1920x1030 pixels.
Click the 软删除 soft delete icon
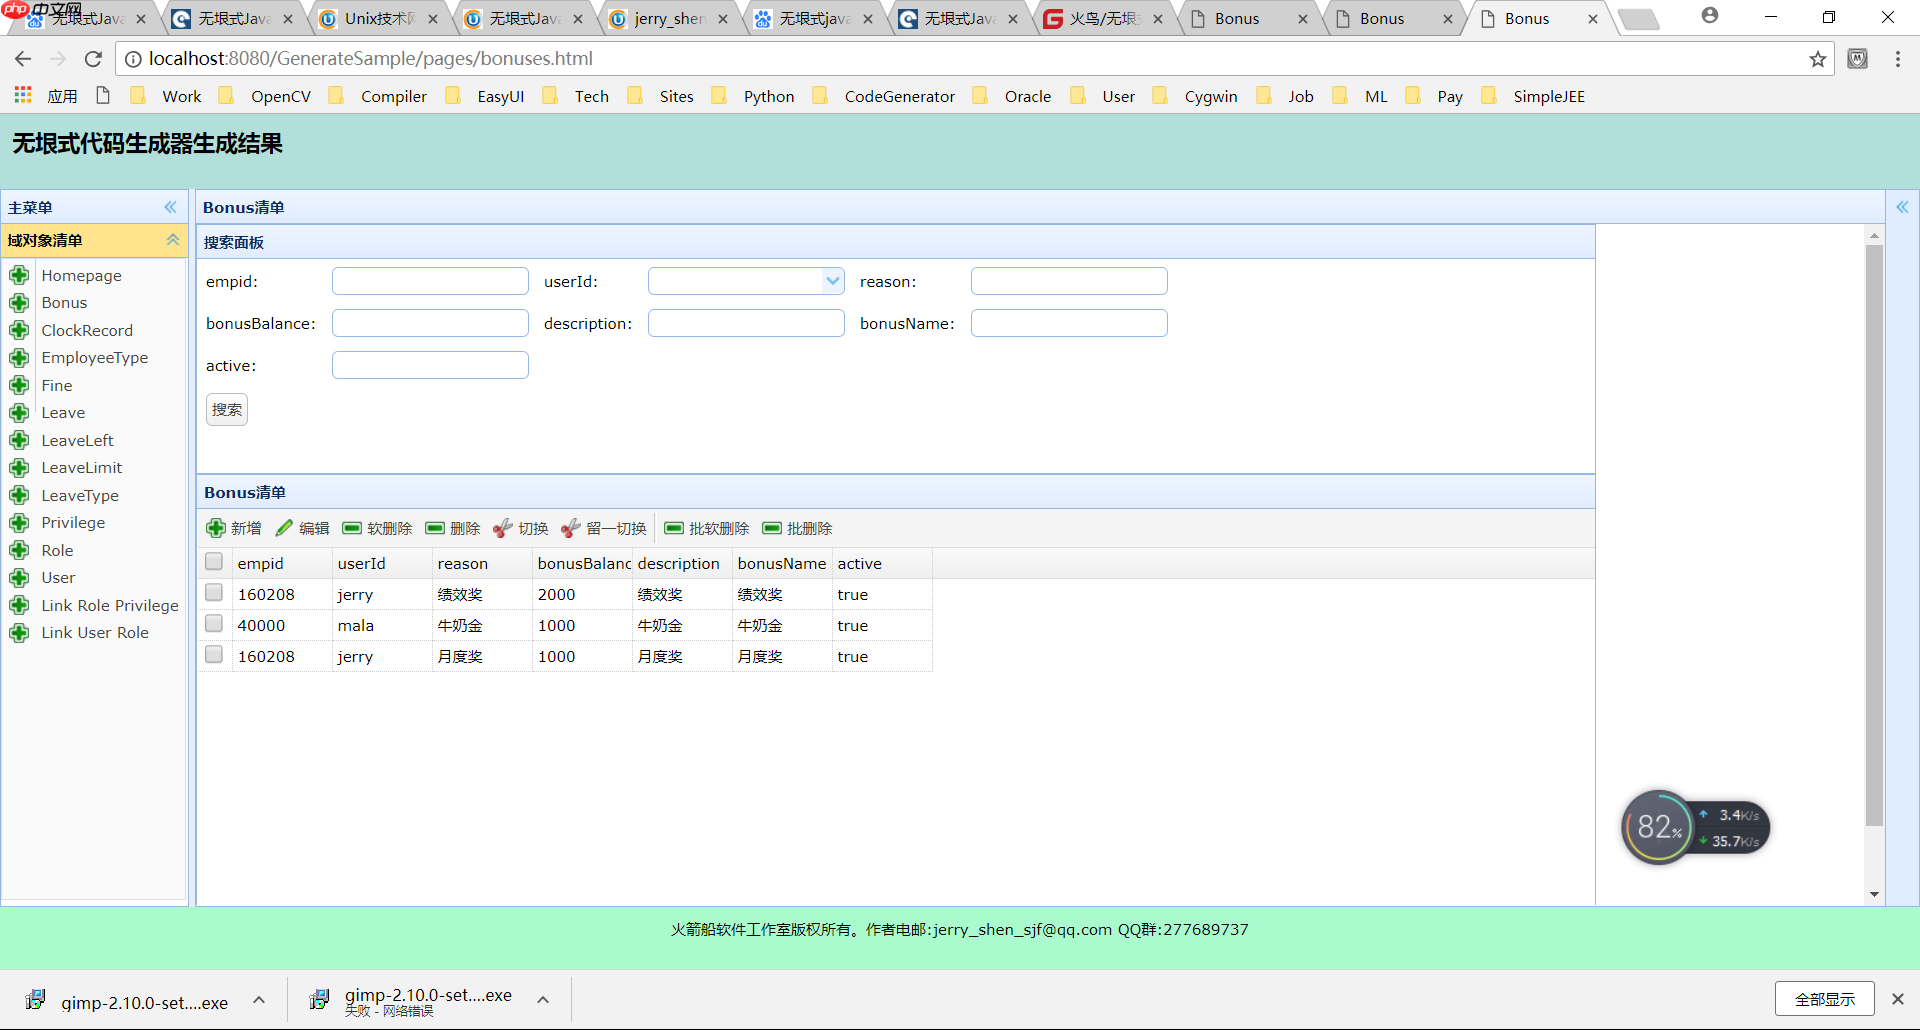click(352, 528)
